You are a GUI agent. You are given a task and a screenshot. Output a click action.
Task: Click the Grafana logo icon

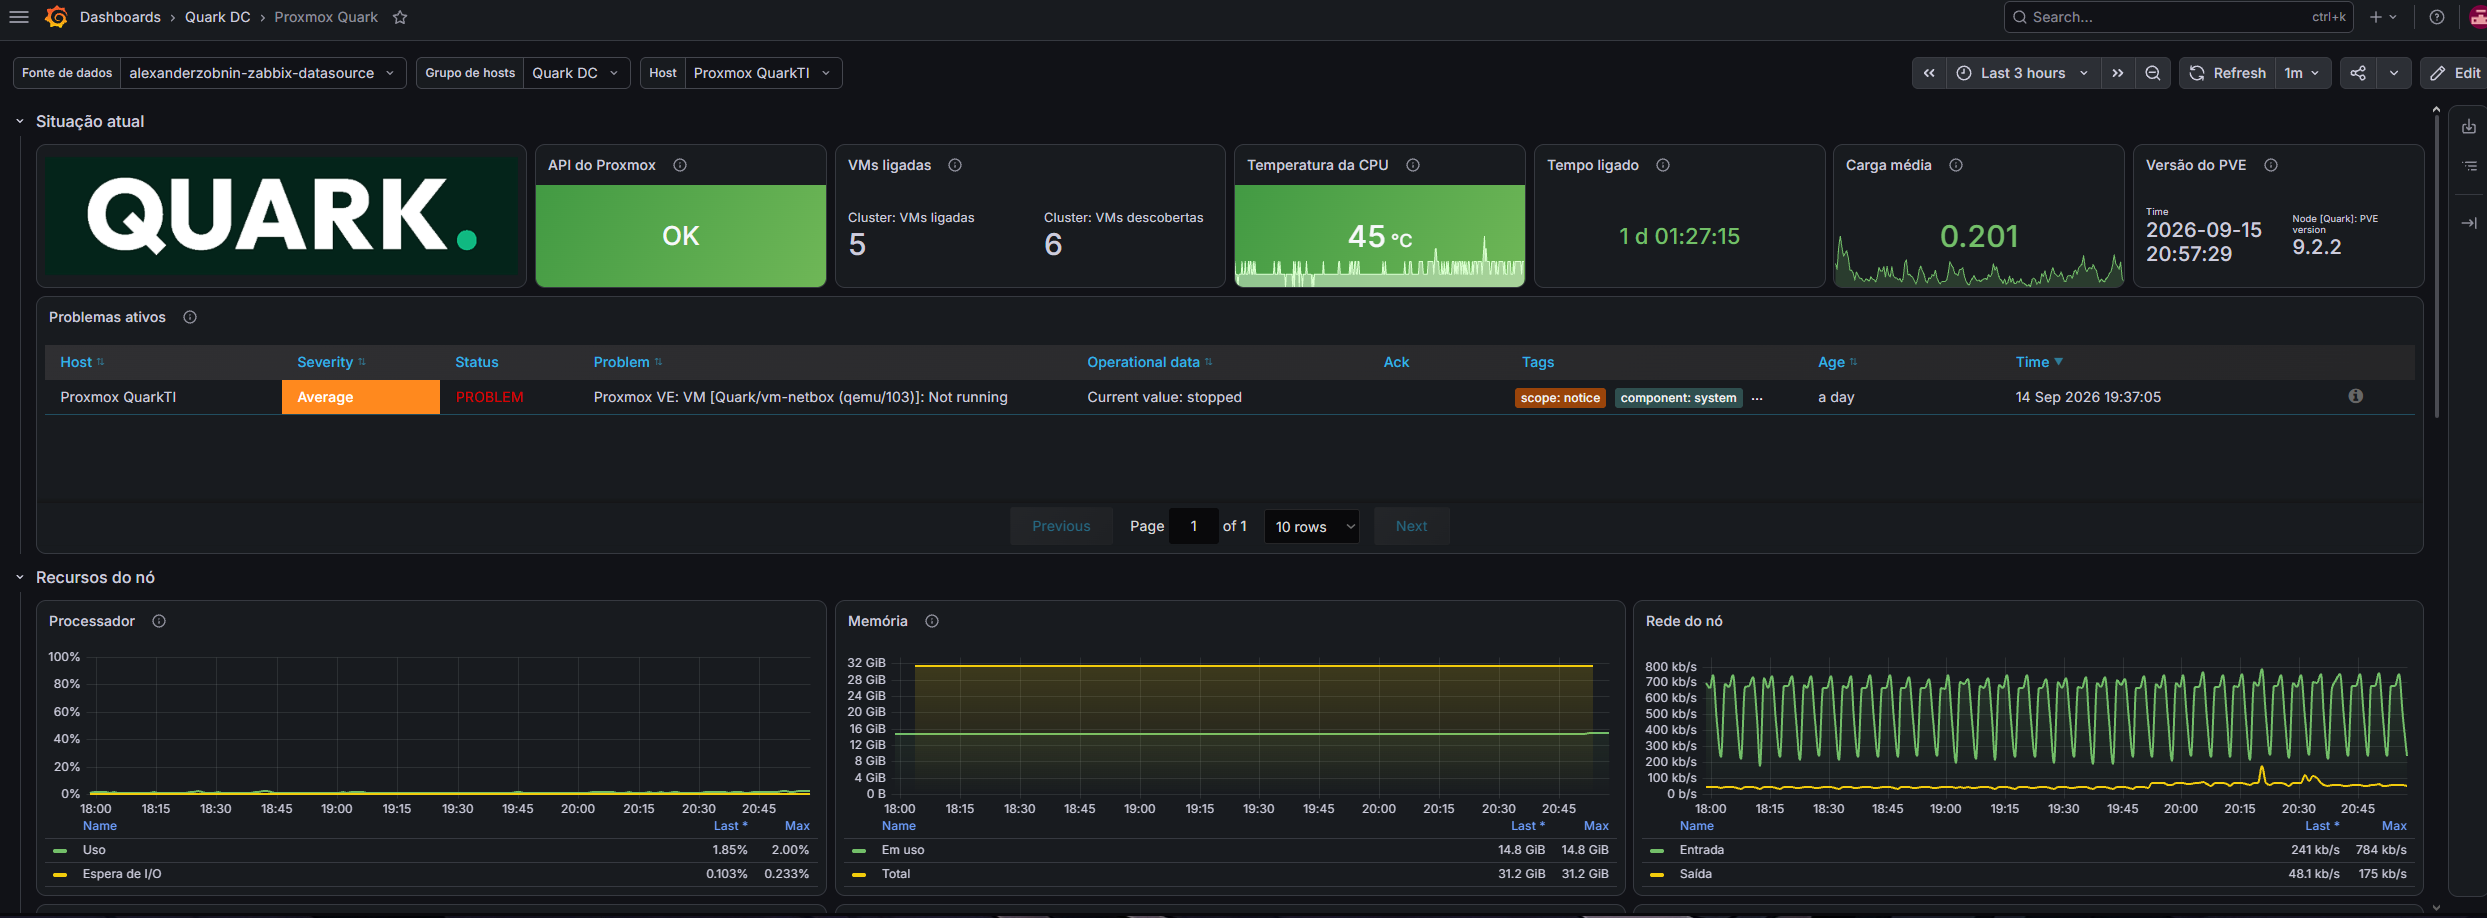(x=56, y=17)
